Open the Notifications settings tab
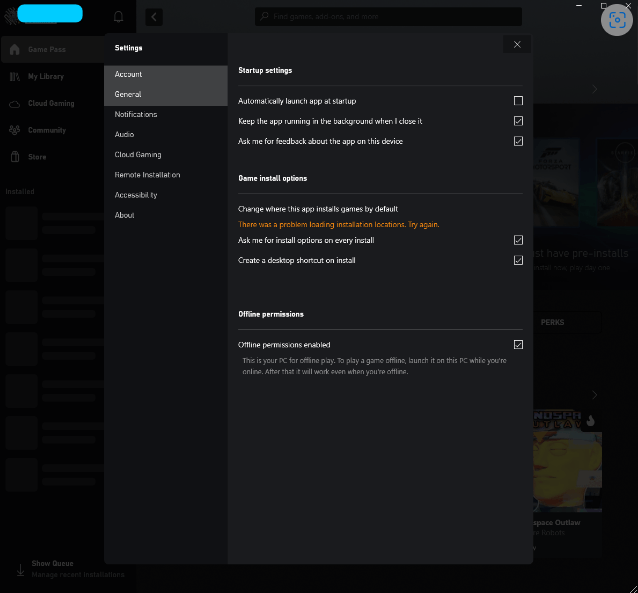Screen dimensions: 638x593 point(166,114)
